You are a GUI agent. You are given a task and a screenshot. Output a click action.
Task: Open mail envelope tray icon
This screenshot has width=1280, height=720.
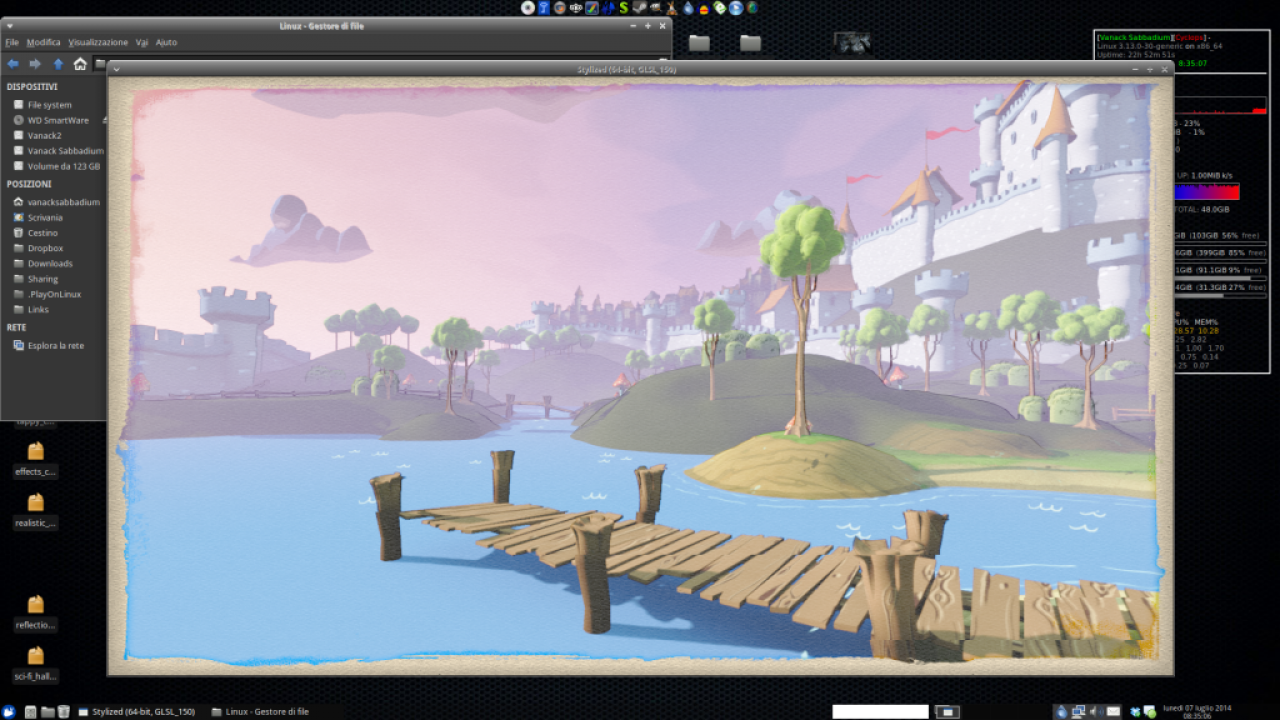pos(1113,712)
